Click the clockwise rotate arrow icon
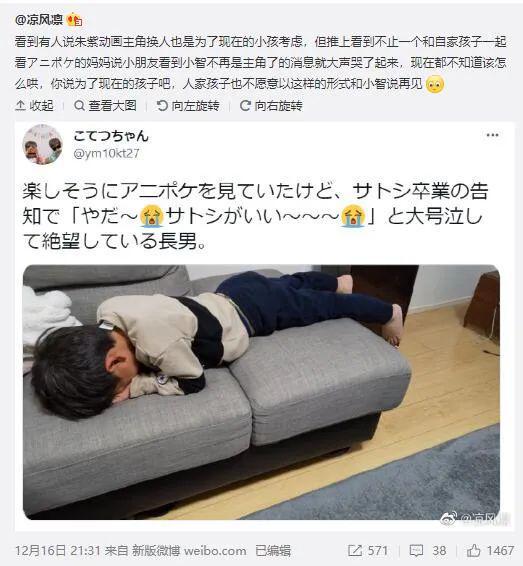This screenshot has width=523, height=566. click(245, 105)
